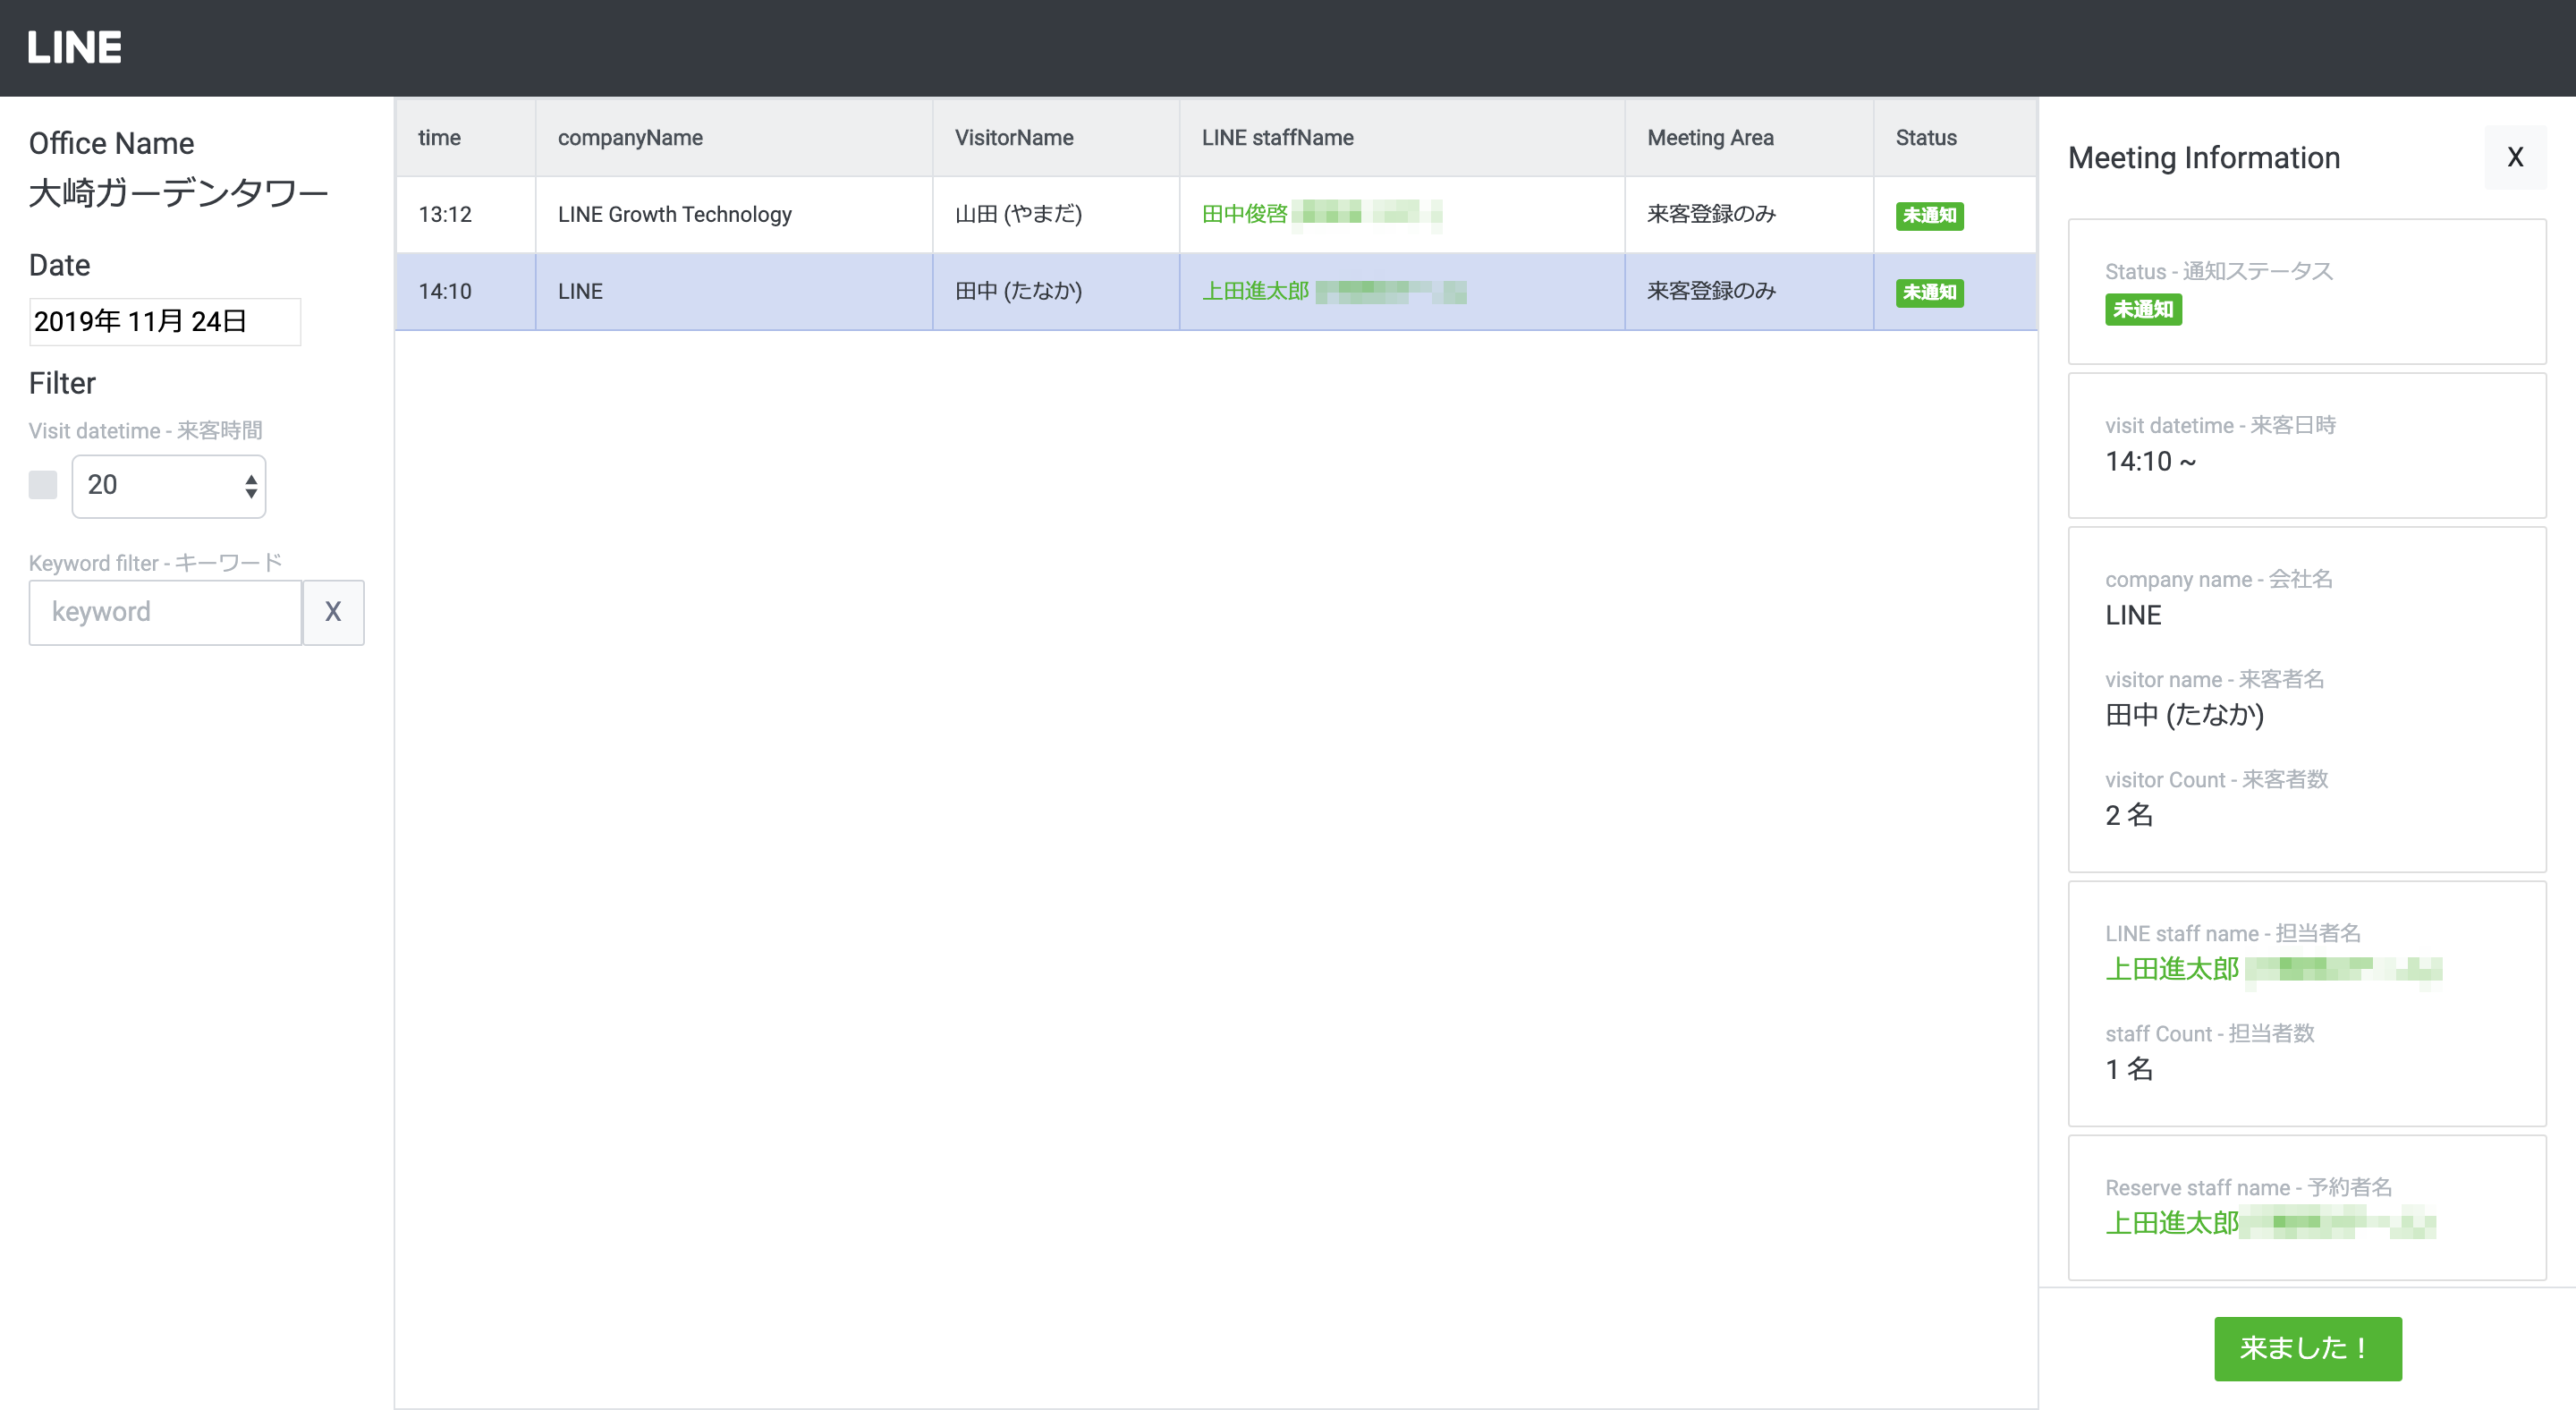Click the 来ました！ button
Viewport: 2576px width, 1410px height.
pos(2308,1348)
